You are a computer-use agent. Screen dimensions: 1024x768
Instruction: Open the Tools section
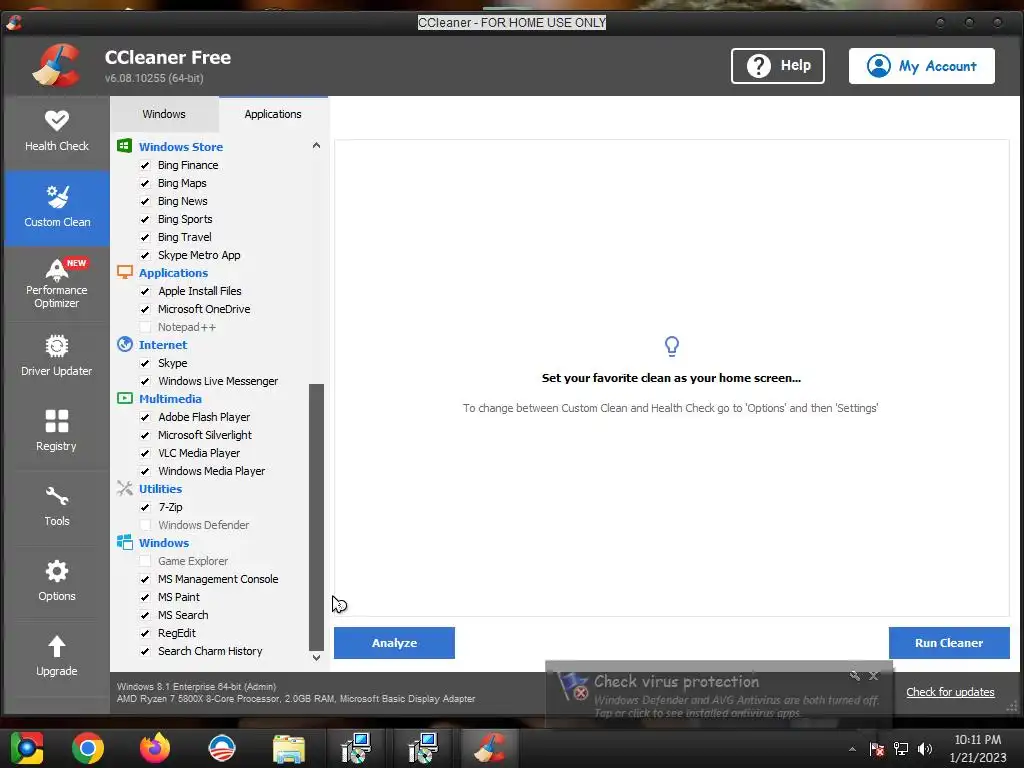tap(57, 507)
